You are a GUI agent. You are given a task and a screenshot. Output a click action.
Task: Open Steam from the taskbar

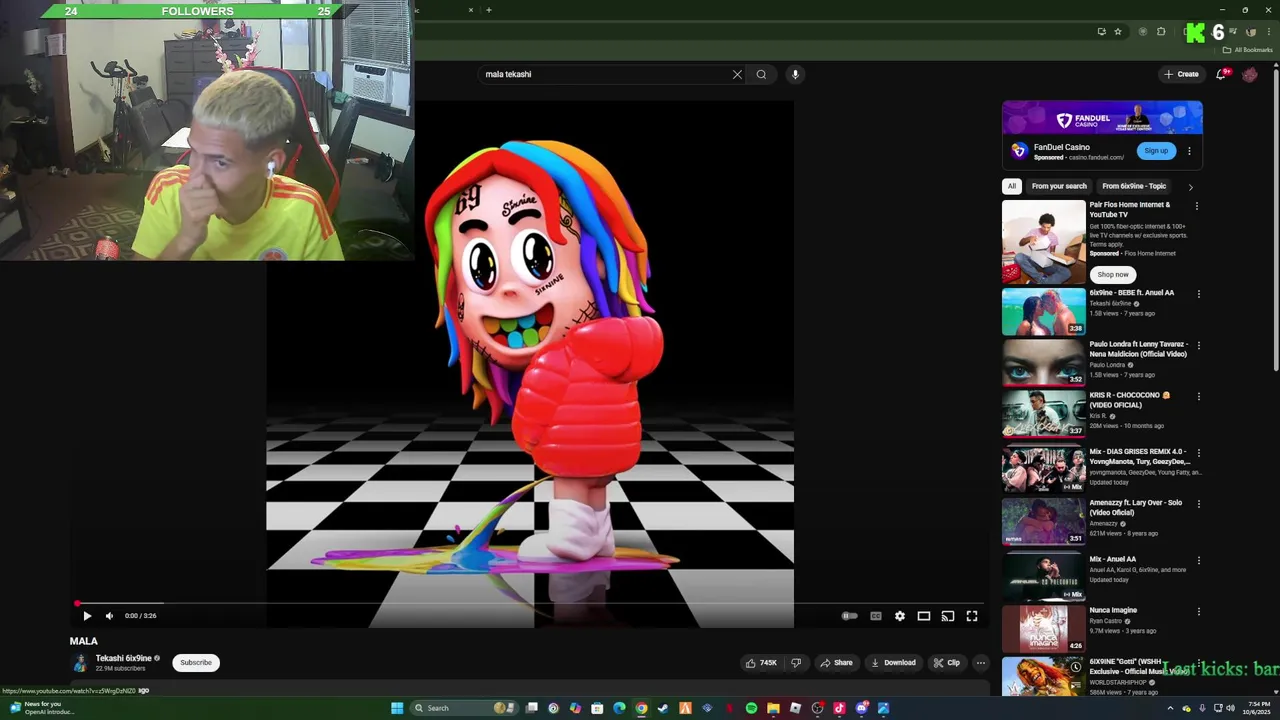pyautogui.click(x=663, y=708)
